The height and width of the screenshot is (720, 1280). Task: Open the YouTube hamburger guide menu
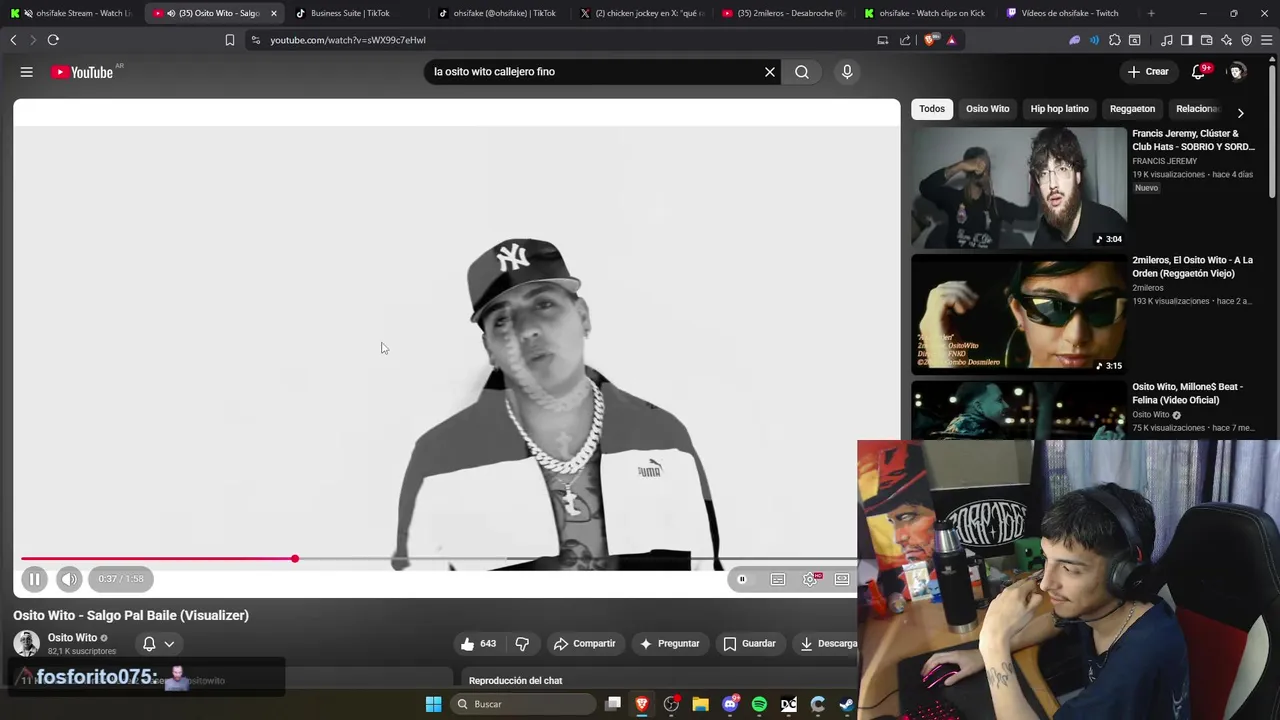(x=27, y=72)
